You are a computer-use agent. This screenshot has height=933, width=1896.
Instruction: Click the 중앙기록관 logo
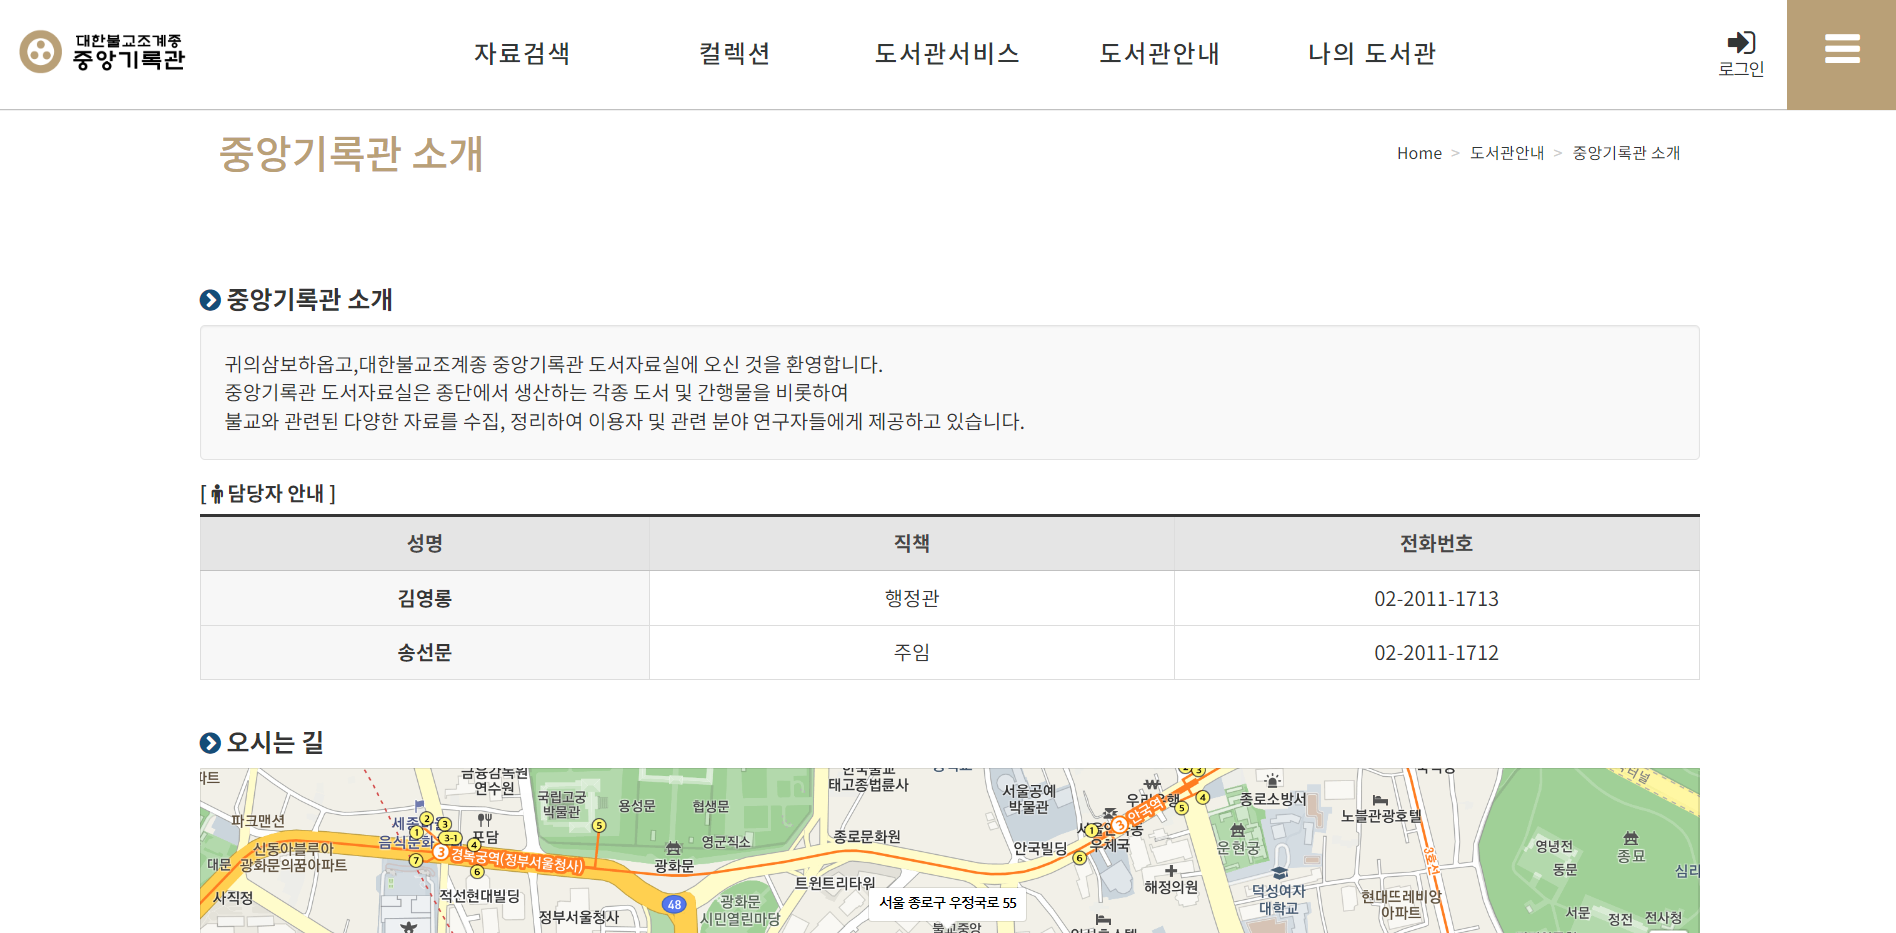coord(103,52)
